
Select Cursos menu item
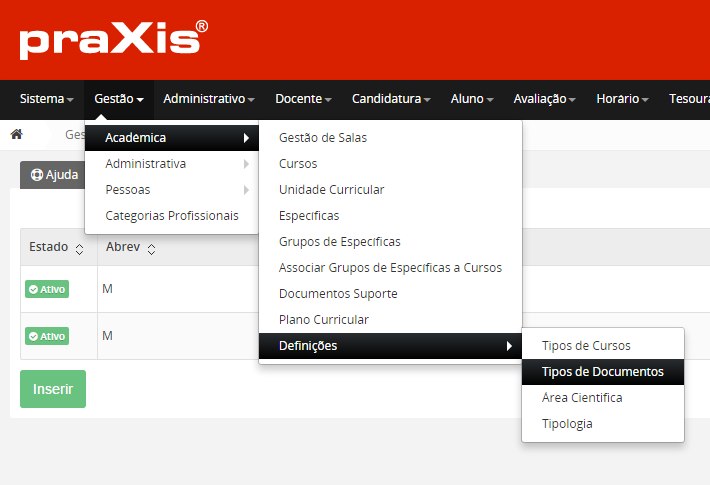coord(390,163)
